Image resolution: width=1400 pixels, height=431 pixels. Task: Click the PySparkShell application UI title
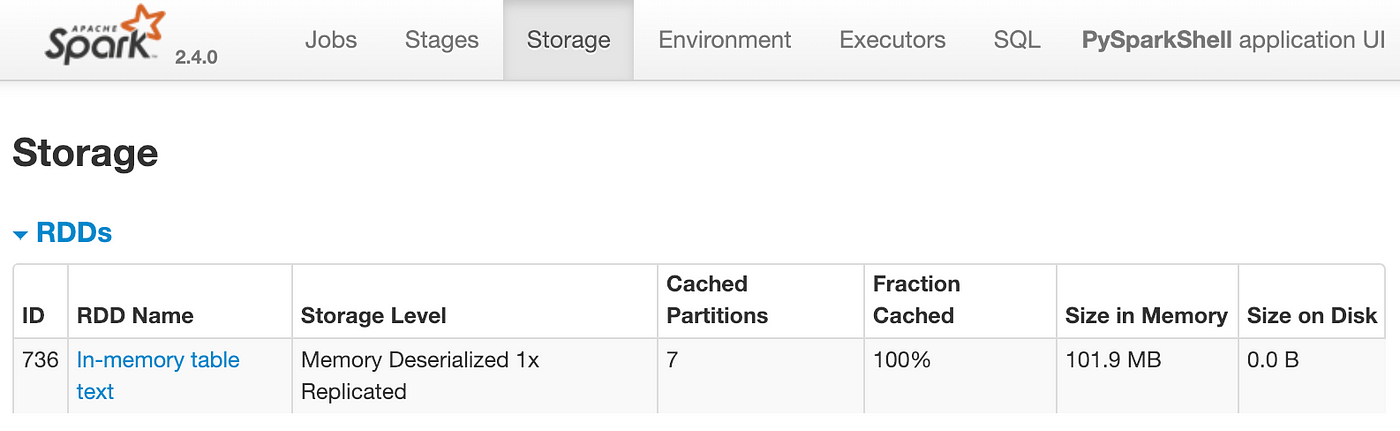[x=1233, y=40]
